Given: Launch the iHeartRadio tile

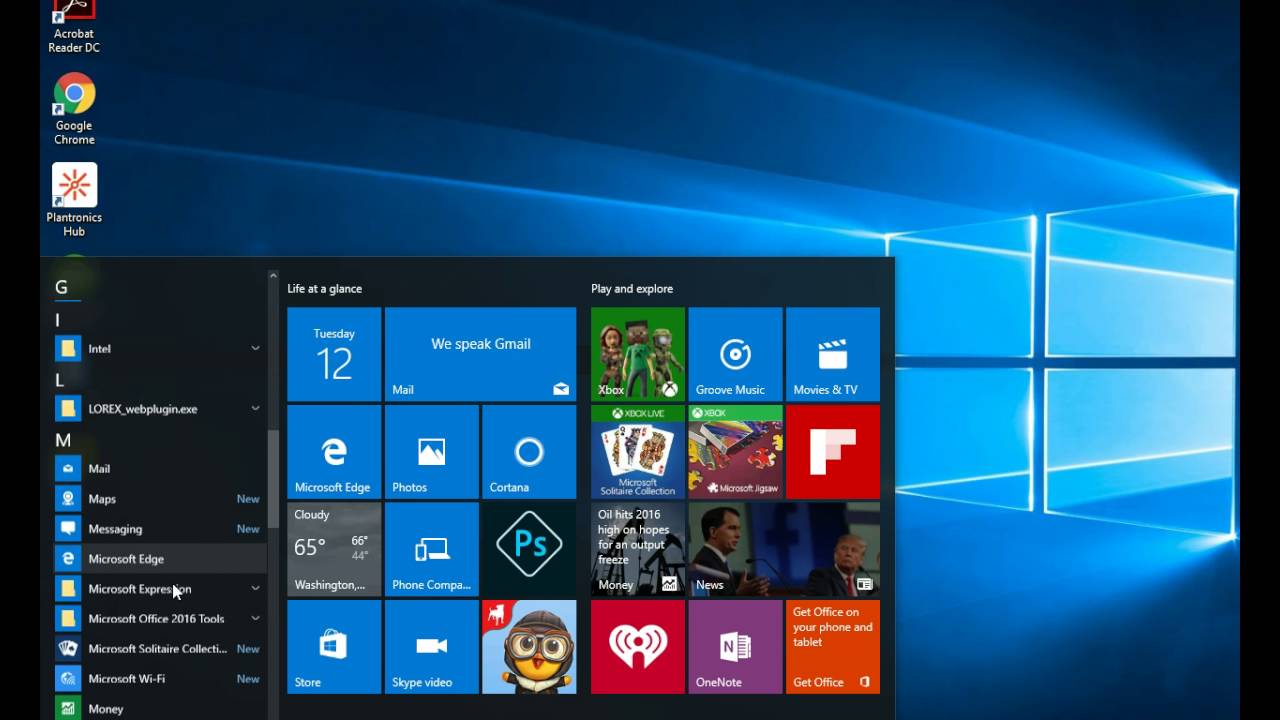Looking at the screenshot, I should 638,647.
